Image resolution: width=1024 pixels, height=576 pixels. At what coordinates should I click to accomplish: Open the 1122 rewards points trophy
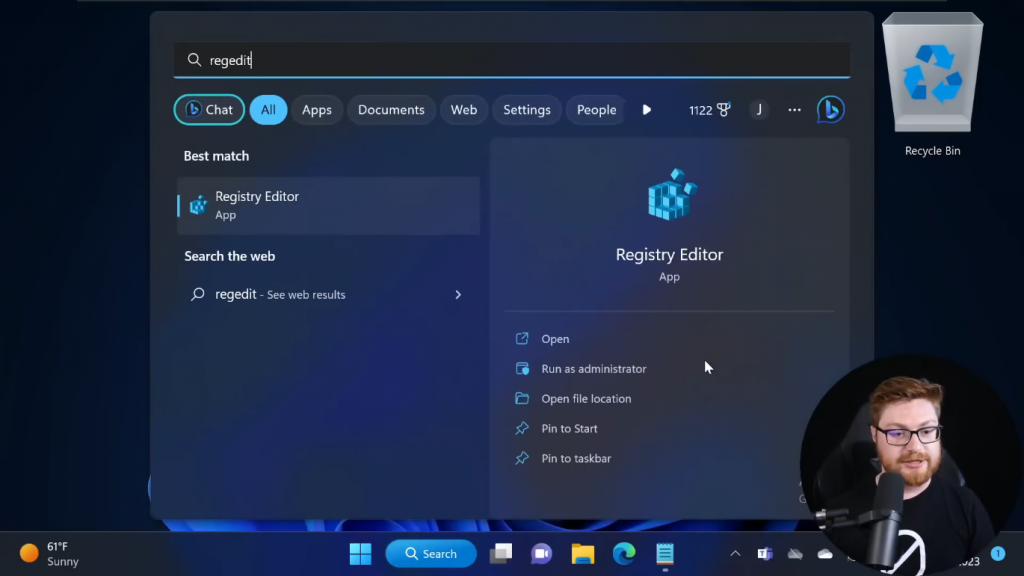pyautogui.click(x=709, y=110)
